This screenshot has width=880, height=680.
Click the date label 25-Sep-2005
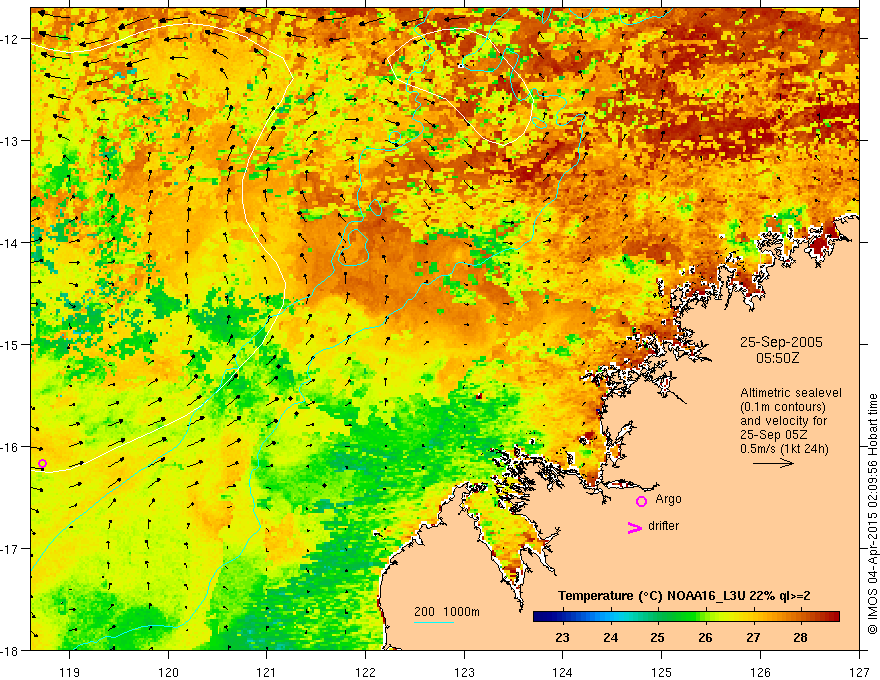(x=781, y=342)
